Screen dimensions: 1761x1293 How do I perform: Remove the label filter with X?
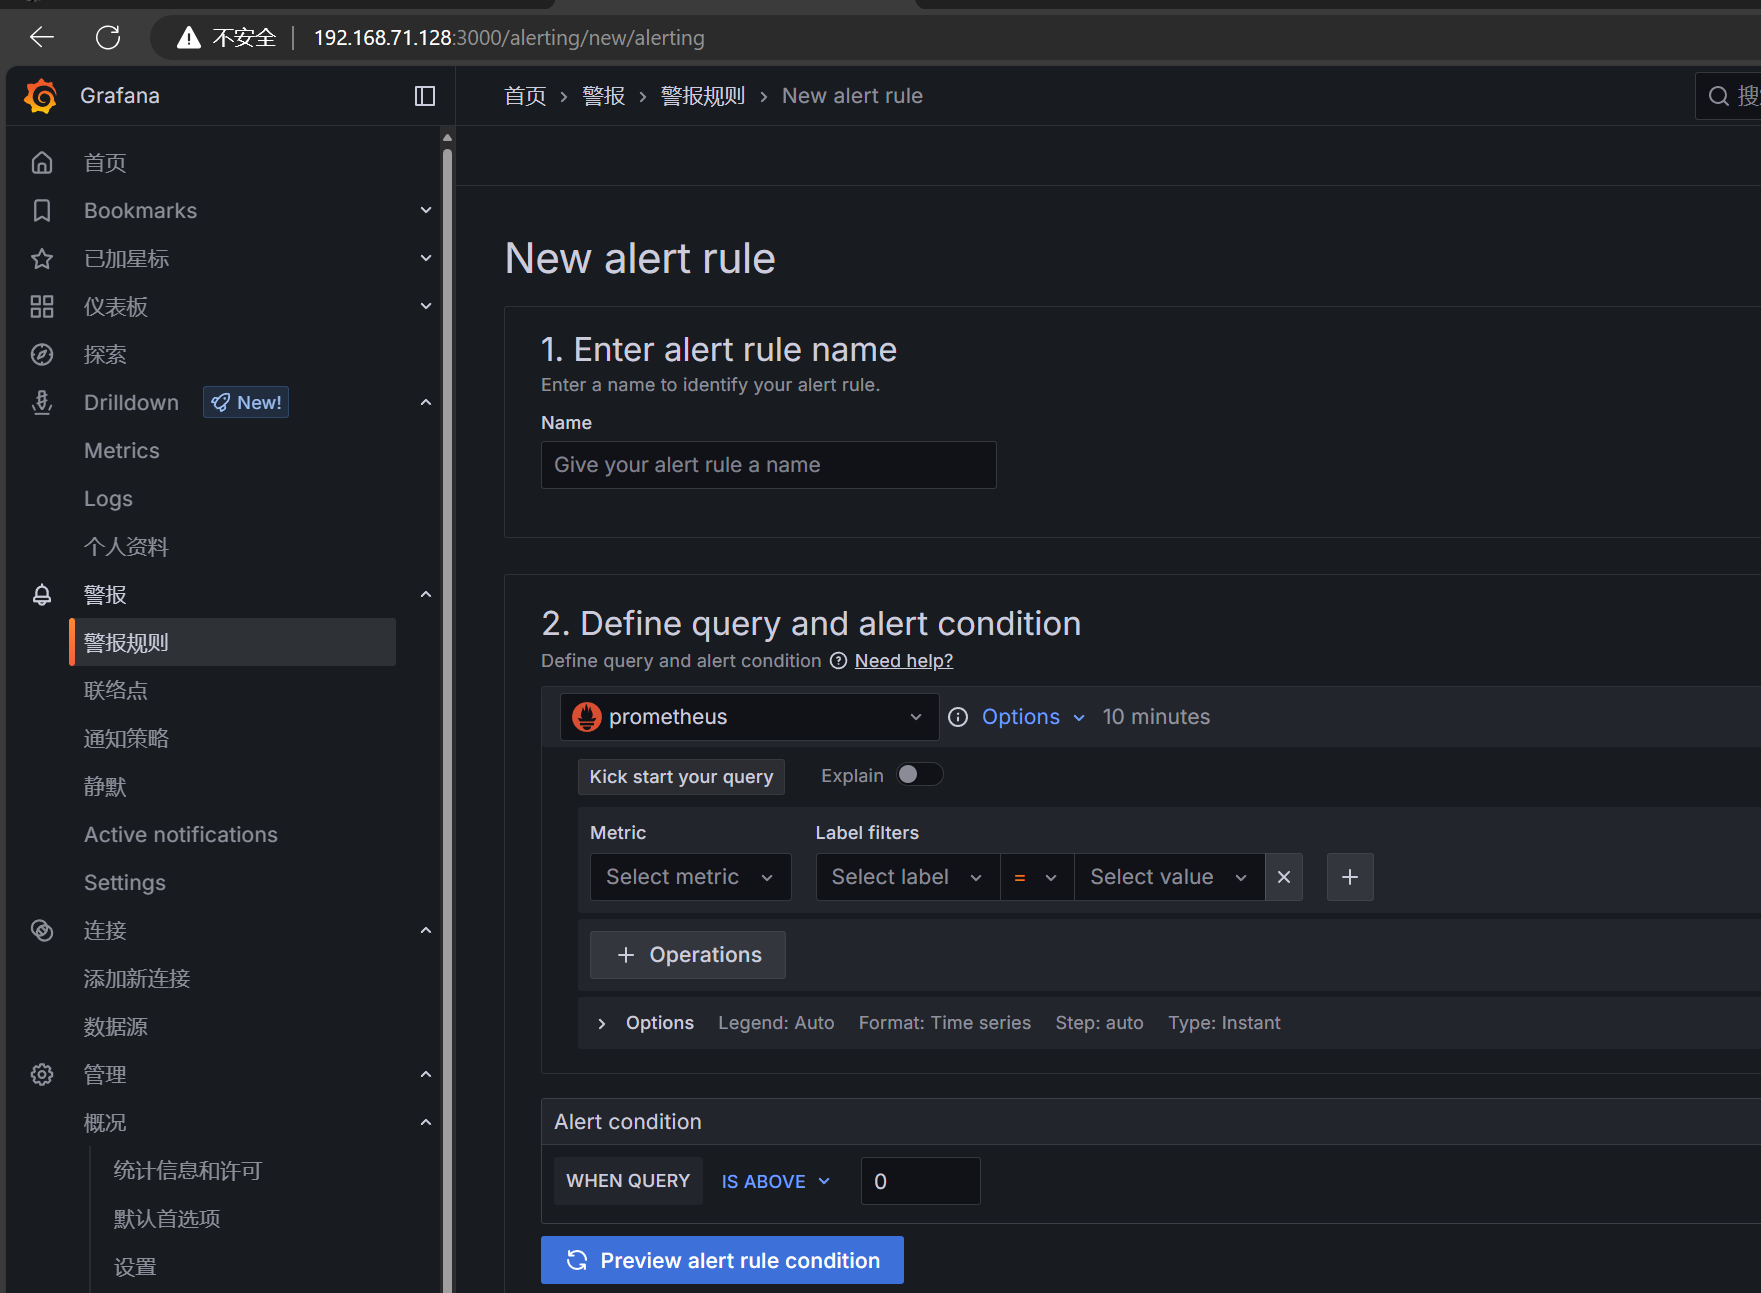point(1284,877)
